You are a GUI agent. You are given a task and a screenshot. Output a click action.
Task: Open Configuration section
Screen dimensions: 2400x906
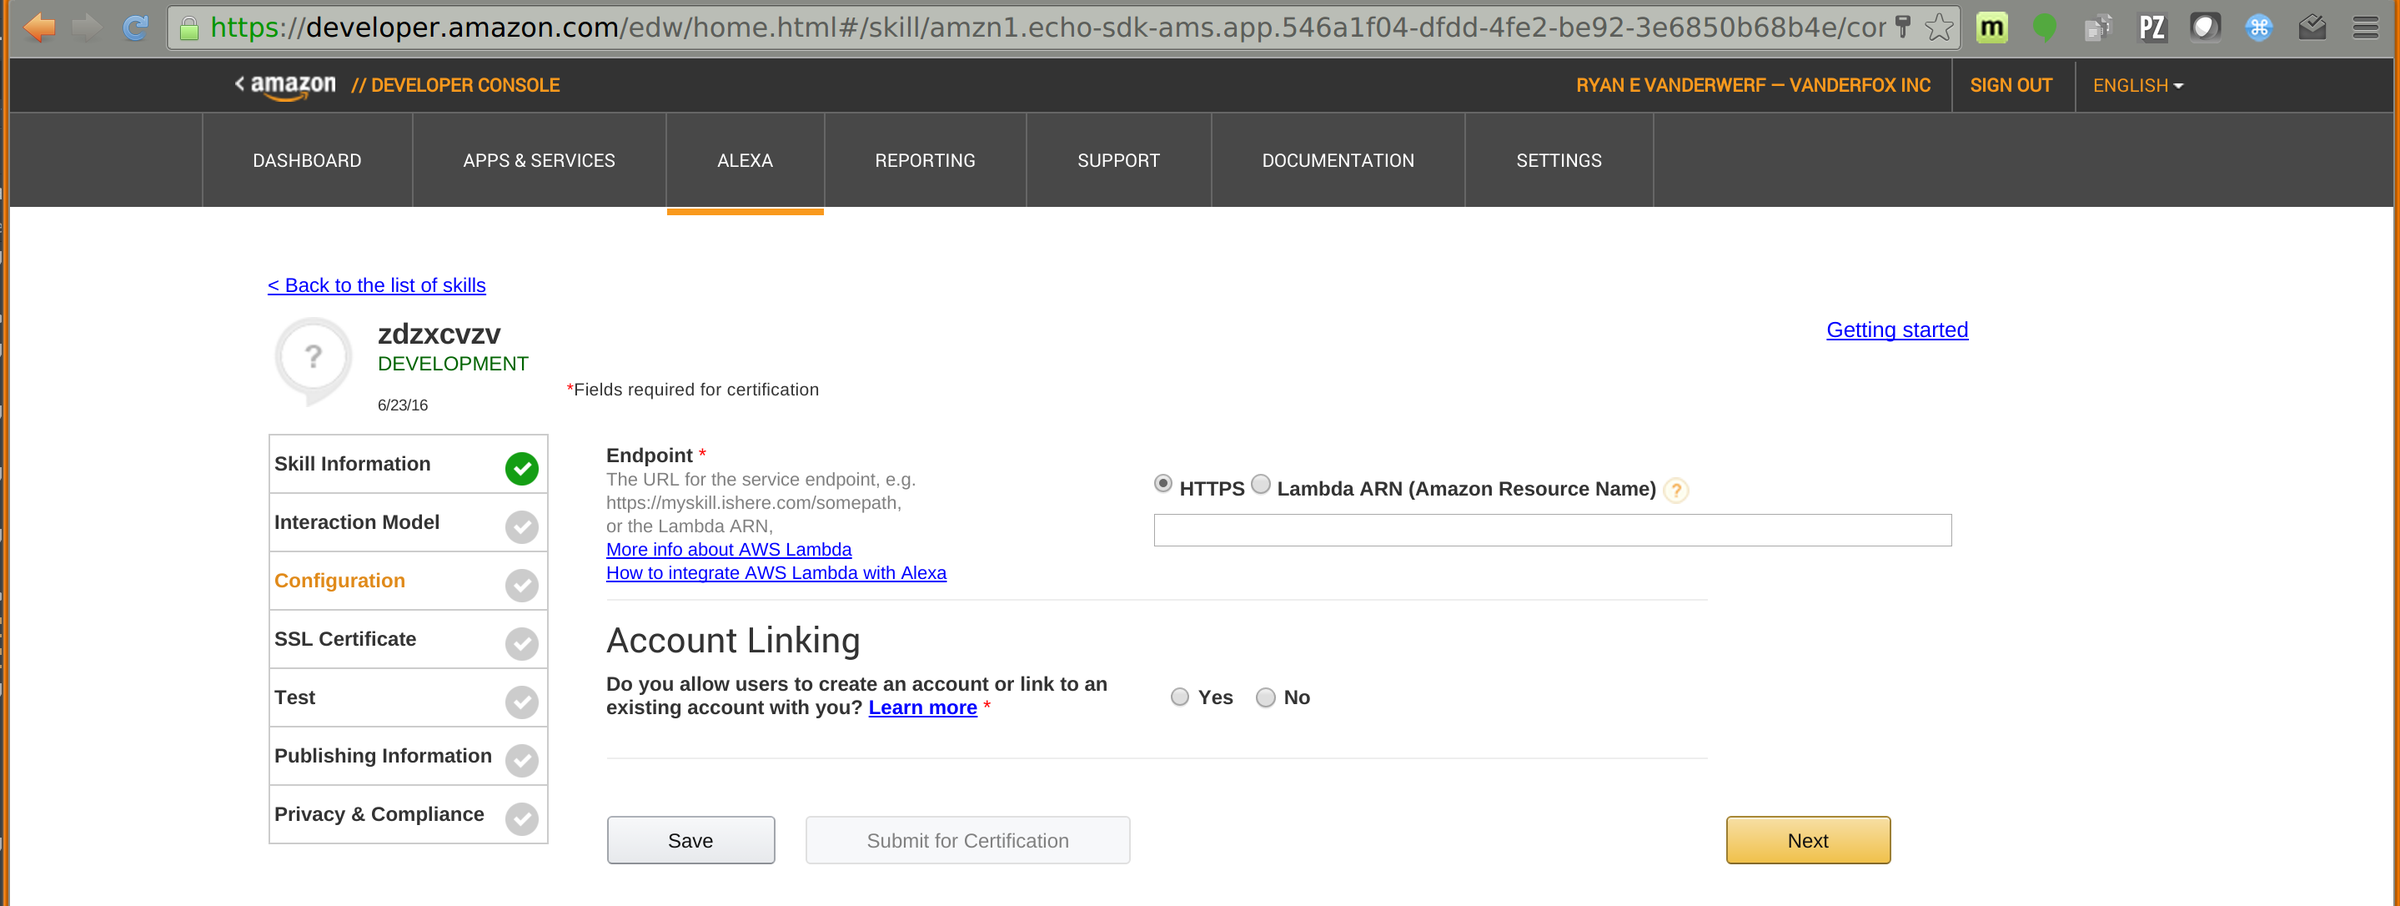click(x=408, y=581)
